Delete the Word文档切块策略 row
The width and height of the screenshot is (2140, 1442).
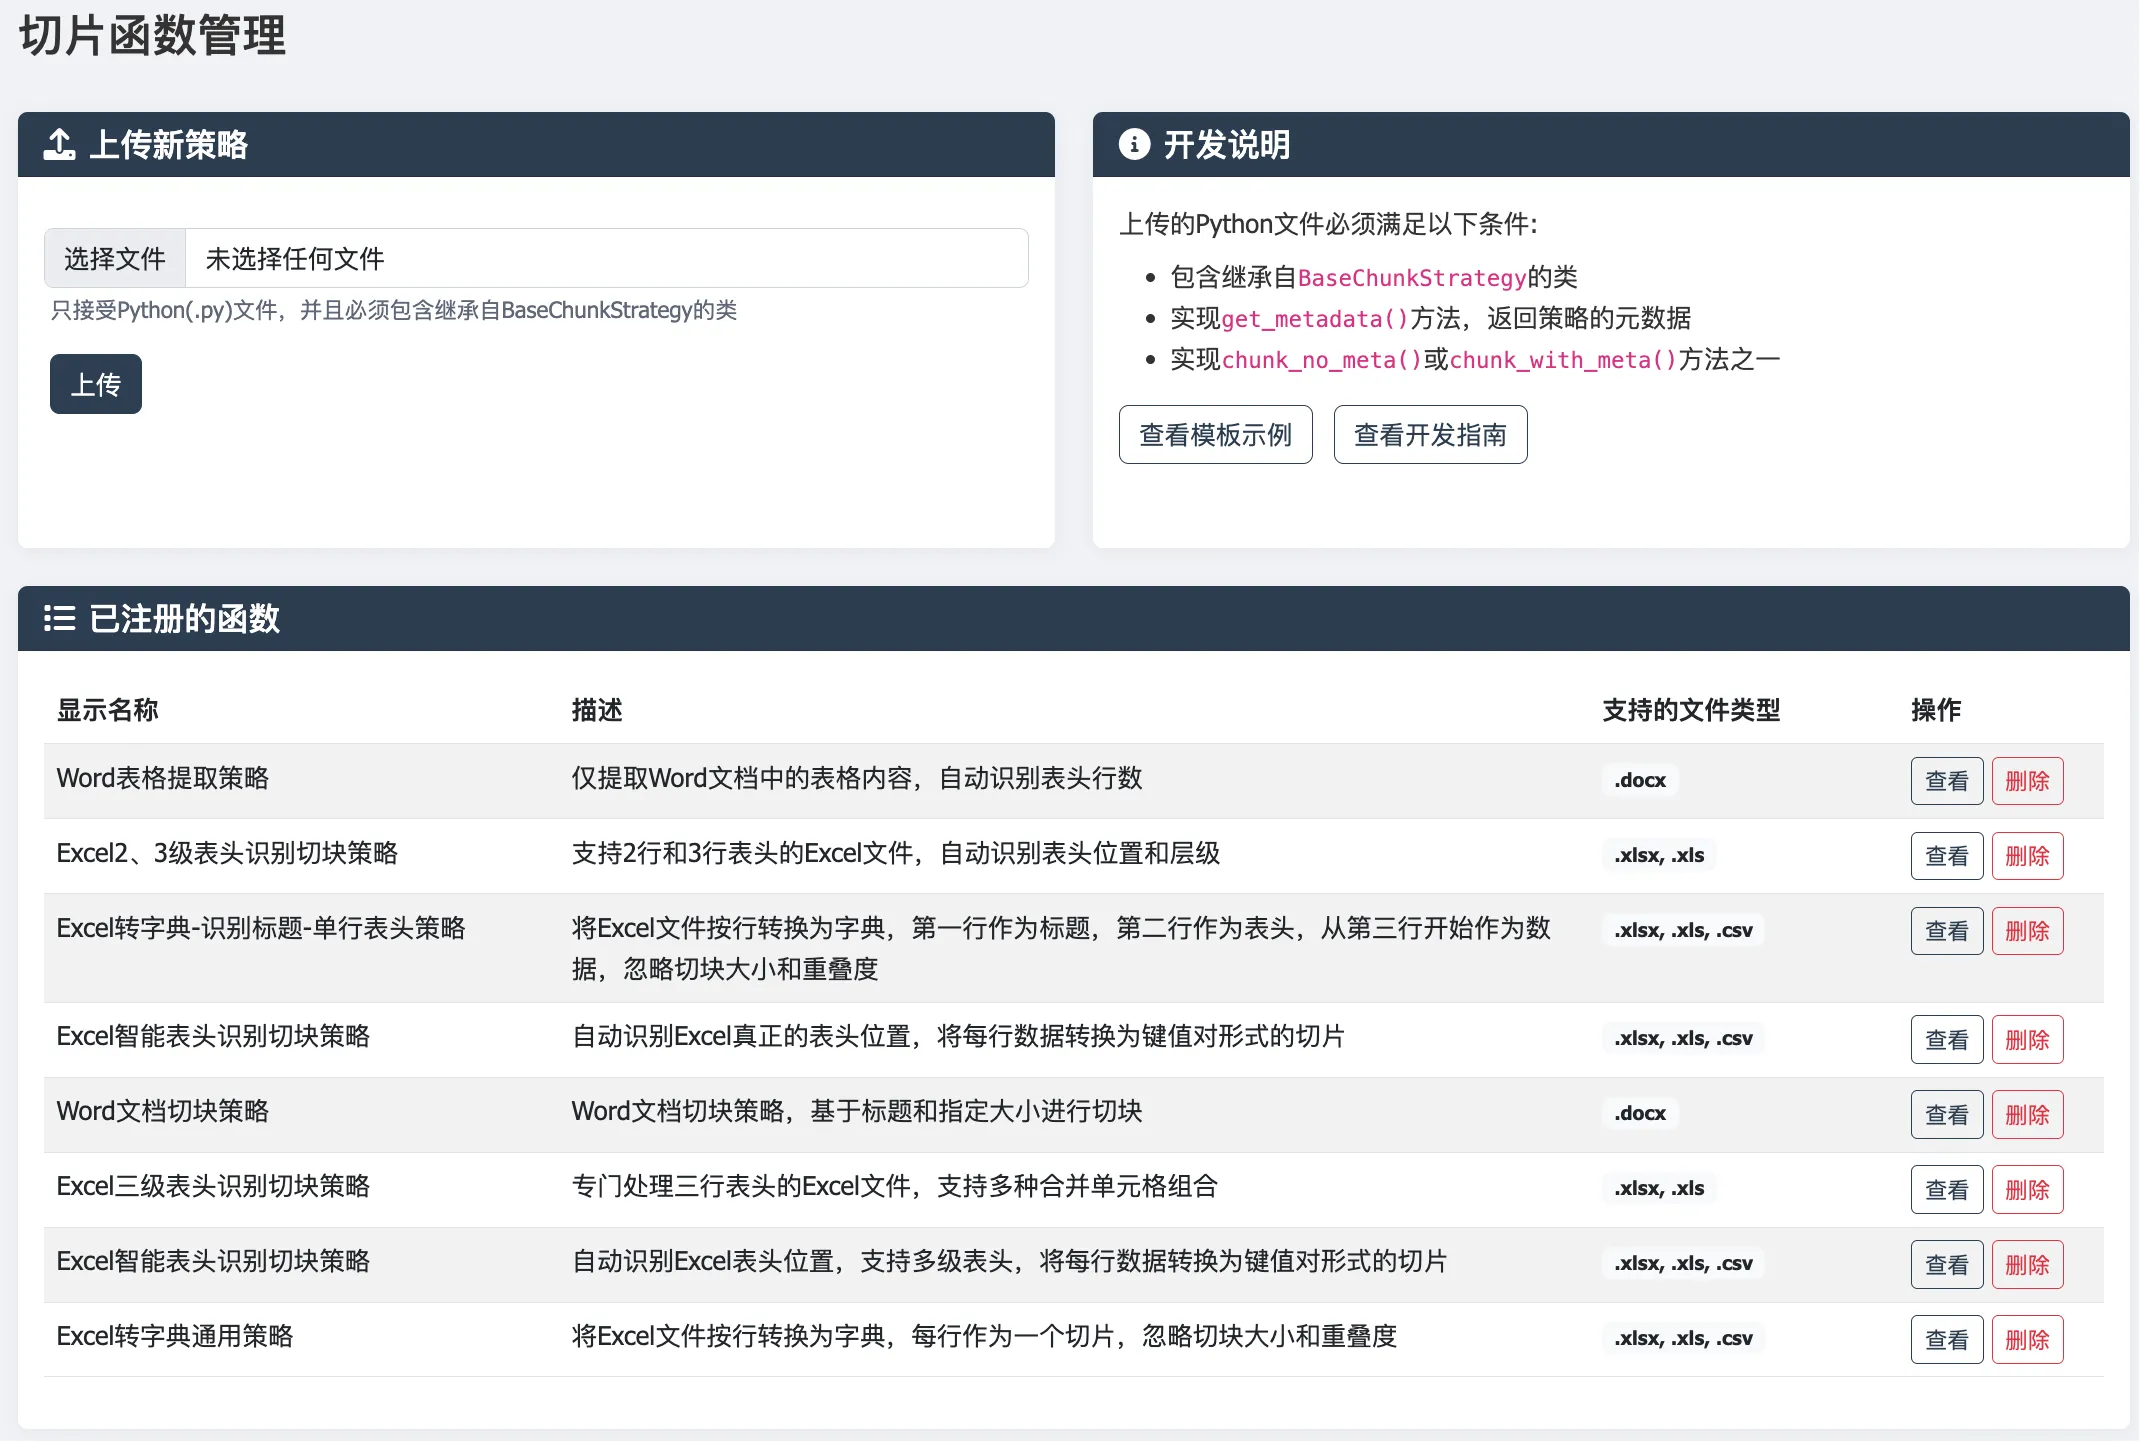(2027, 1115)
